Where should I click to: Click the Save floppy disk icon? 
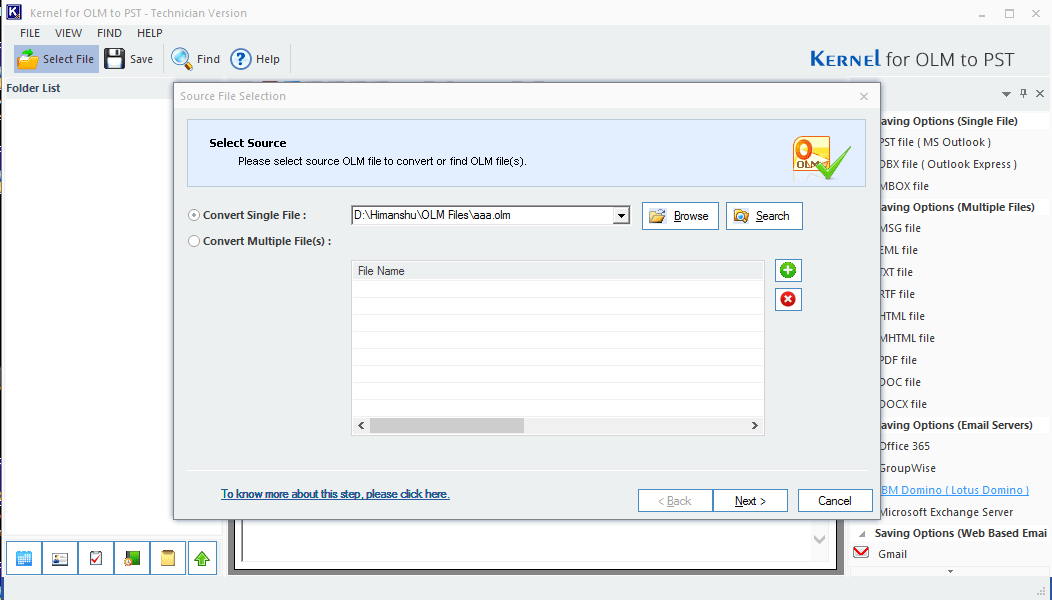coord(115,59)
